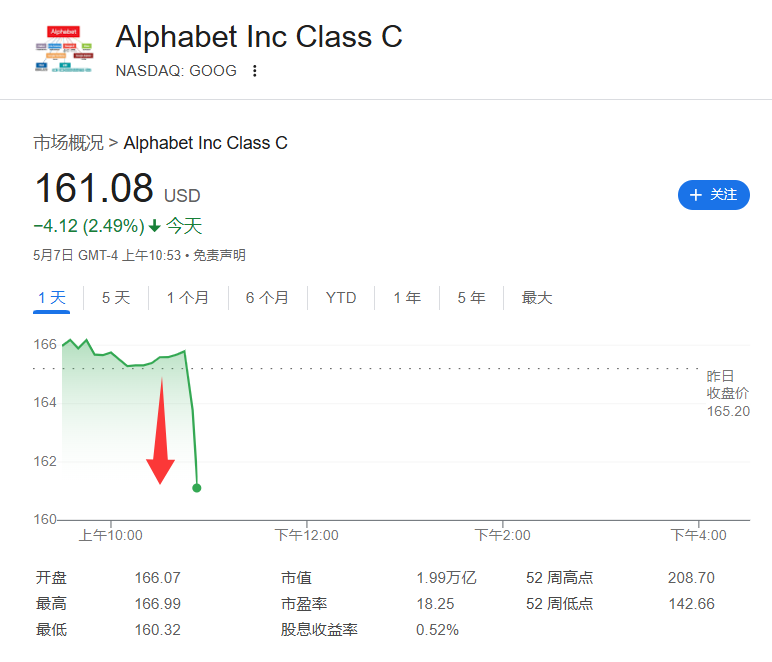Follow the stock with 关注 button
The image size is (772, 662).
[x=713, y=195]
